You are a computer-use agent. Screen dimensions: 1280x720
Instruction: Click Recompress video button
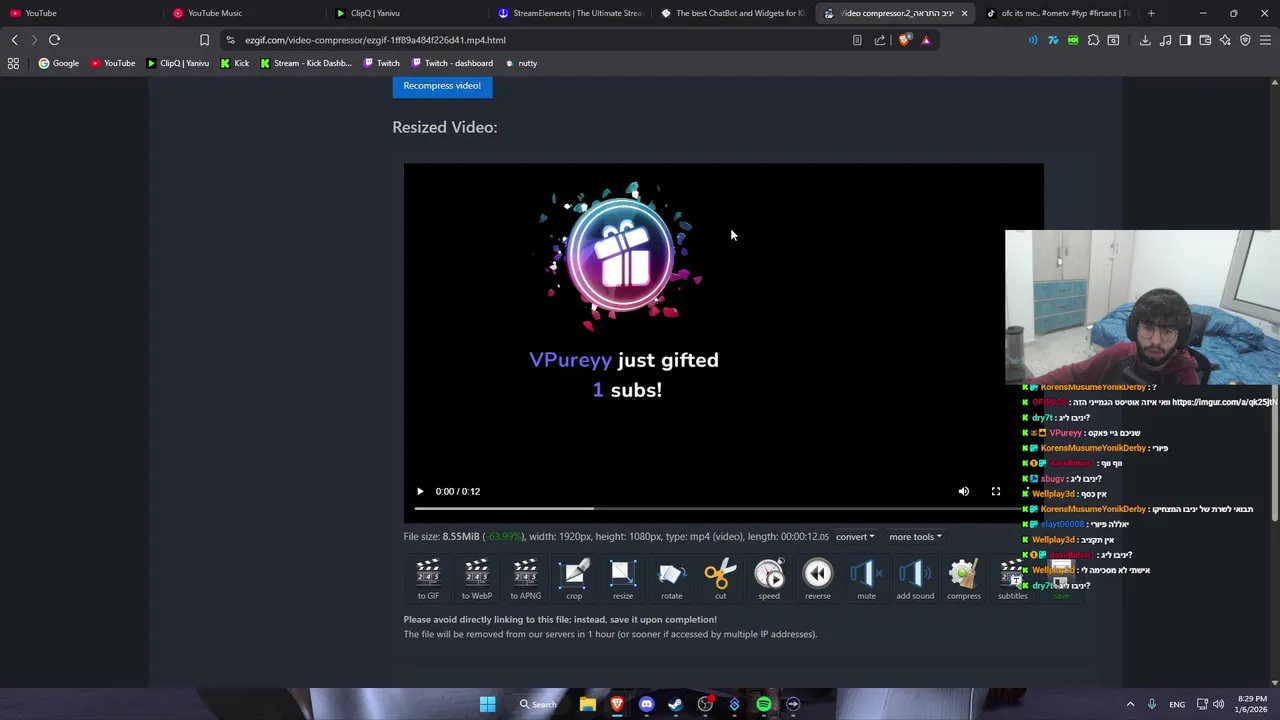tap(442, 86)
